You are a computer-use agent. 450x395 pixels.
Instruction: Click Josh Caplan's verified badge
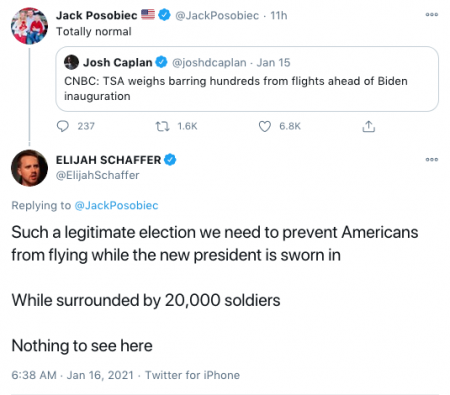point(162,62)
